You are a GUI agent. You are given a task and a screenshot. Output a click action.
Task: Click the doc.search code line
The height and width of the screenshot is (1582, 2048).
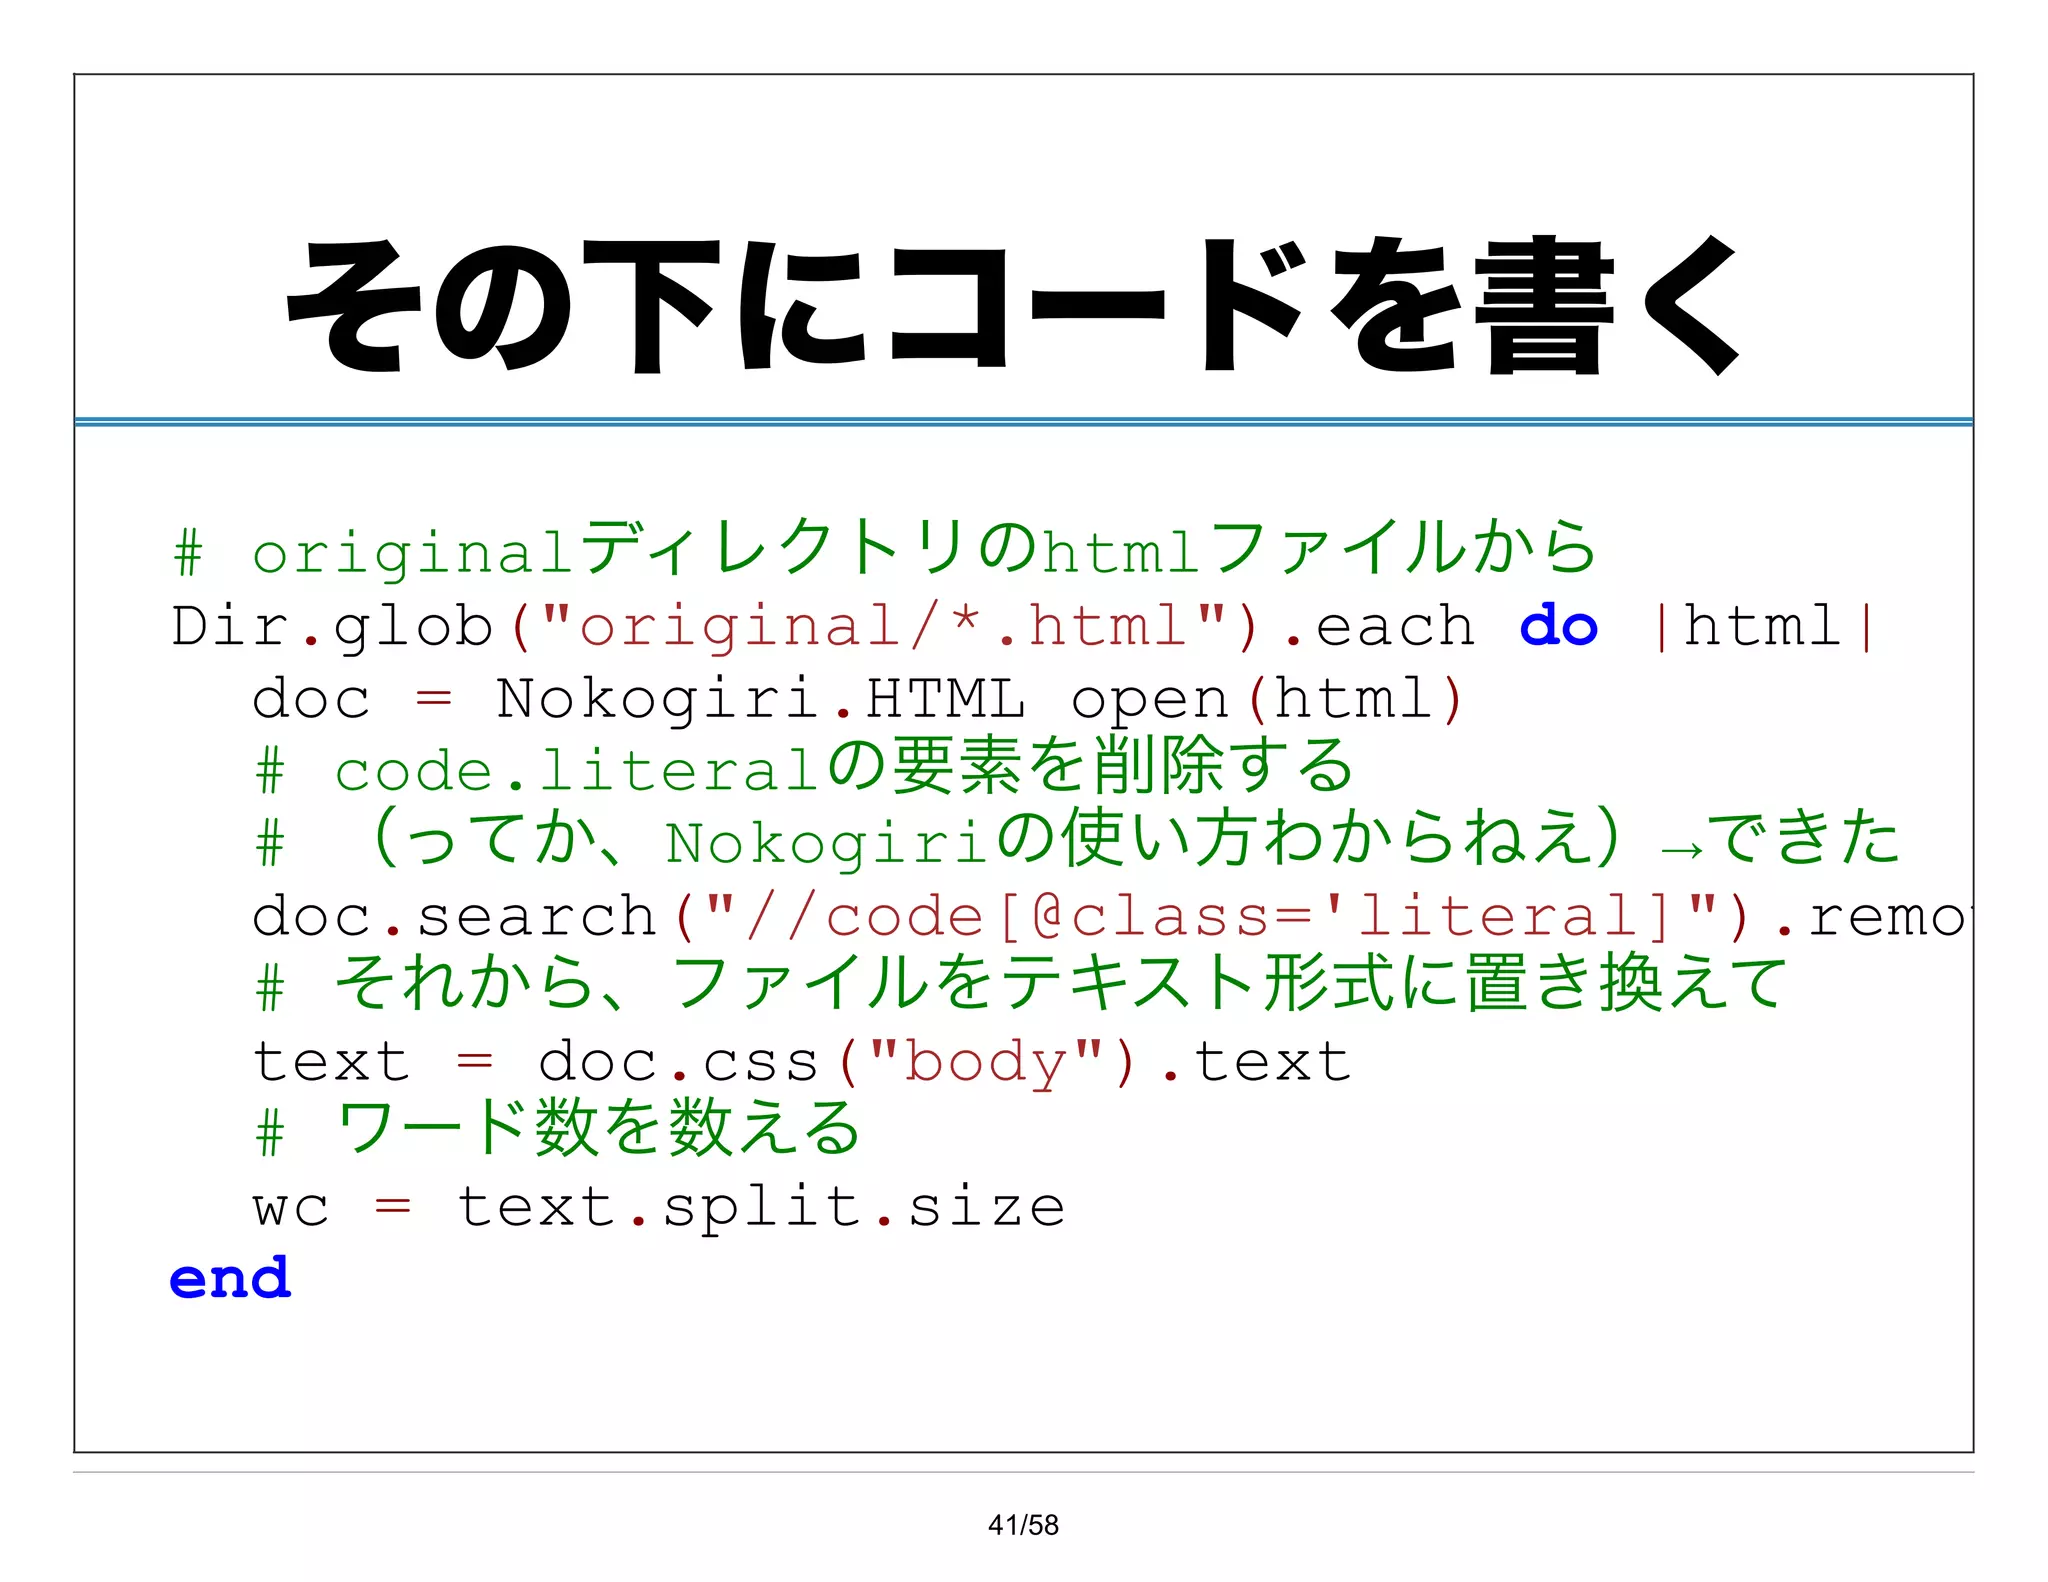pos(1112,916)
